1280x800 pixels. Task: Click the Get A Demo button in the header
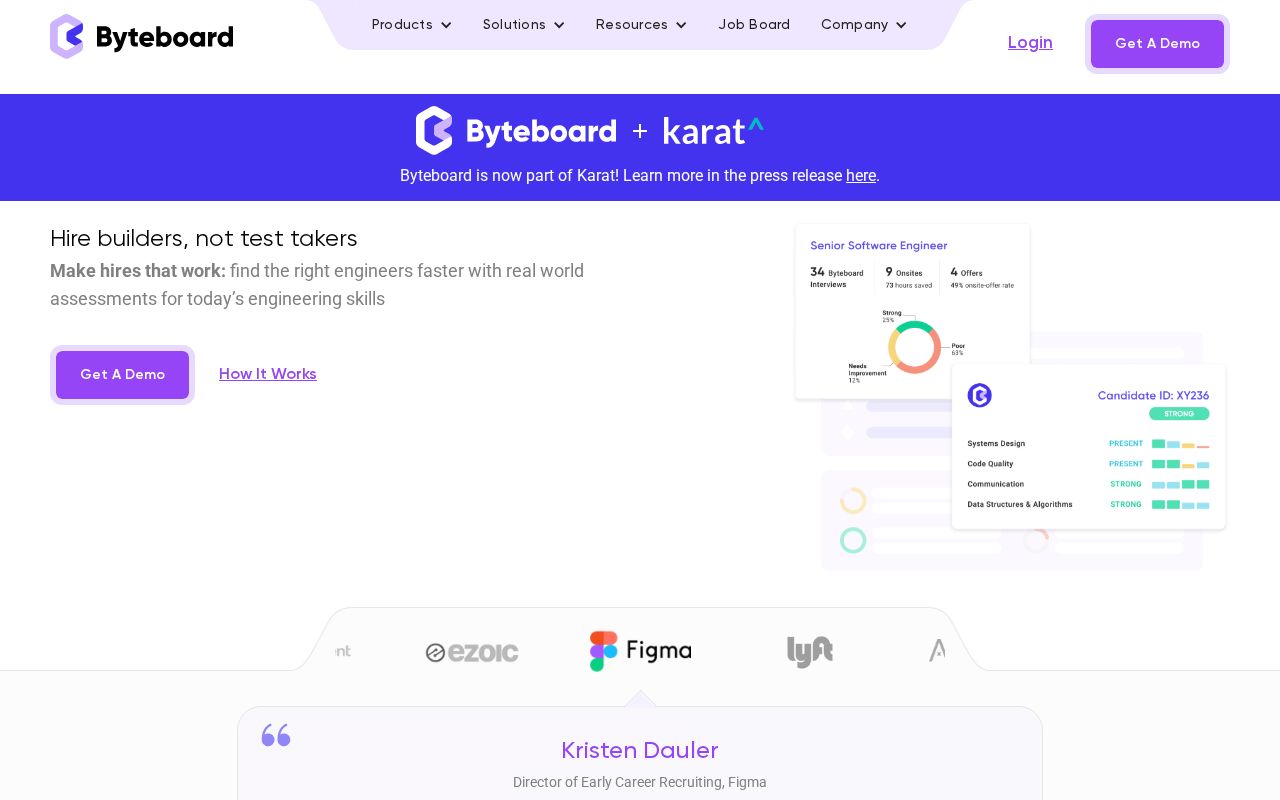click(x=1157, y=44)
